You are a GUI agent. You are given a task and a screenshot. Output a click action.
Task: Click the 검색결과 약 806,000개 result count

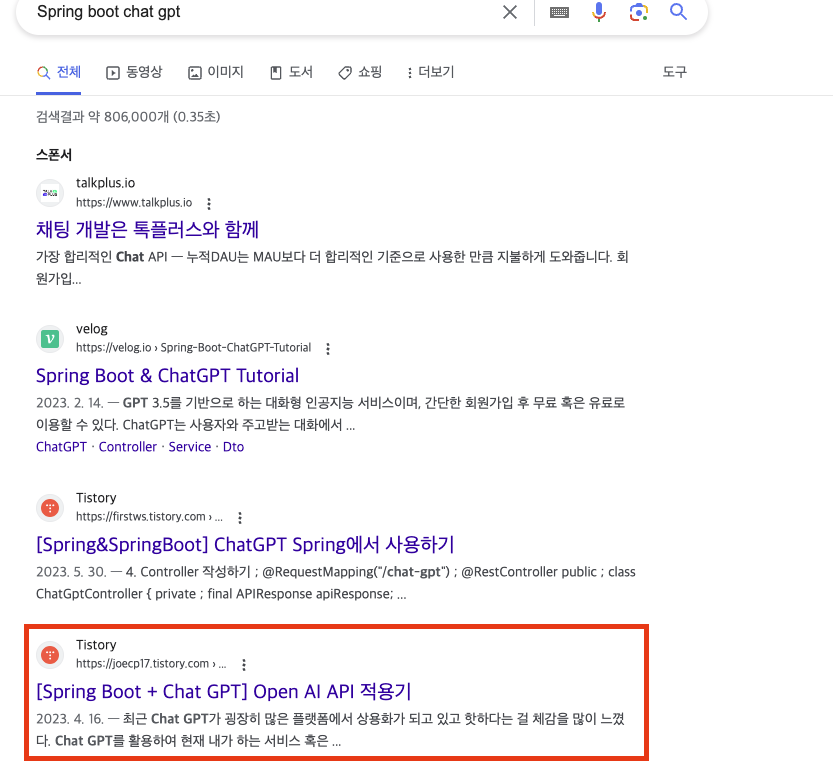pyautogui.click(x=128, y=117)
